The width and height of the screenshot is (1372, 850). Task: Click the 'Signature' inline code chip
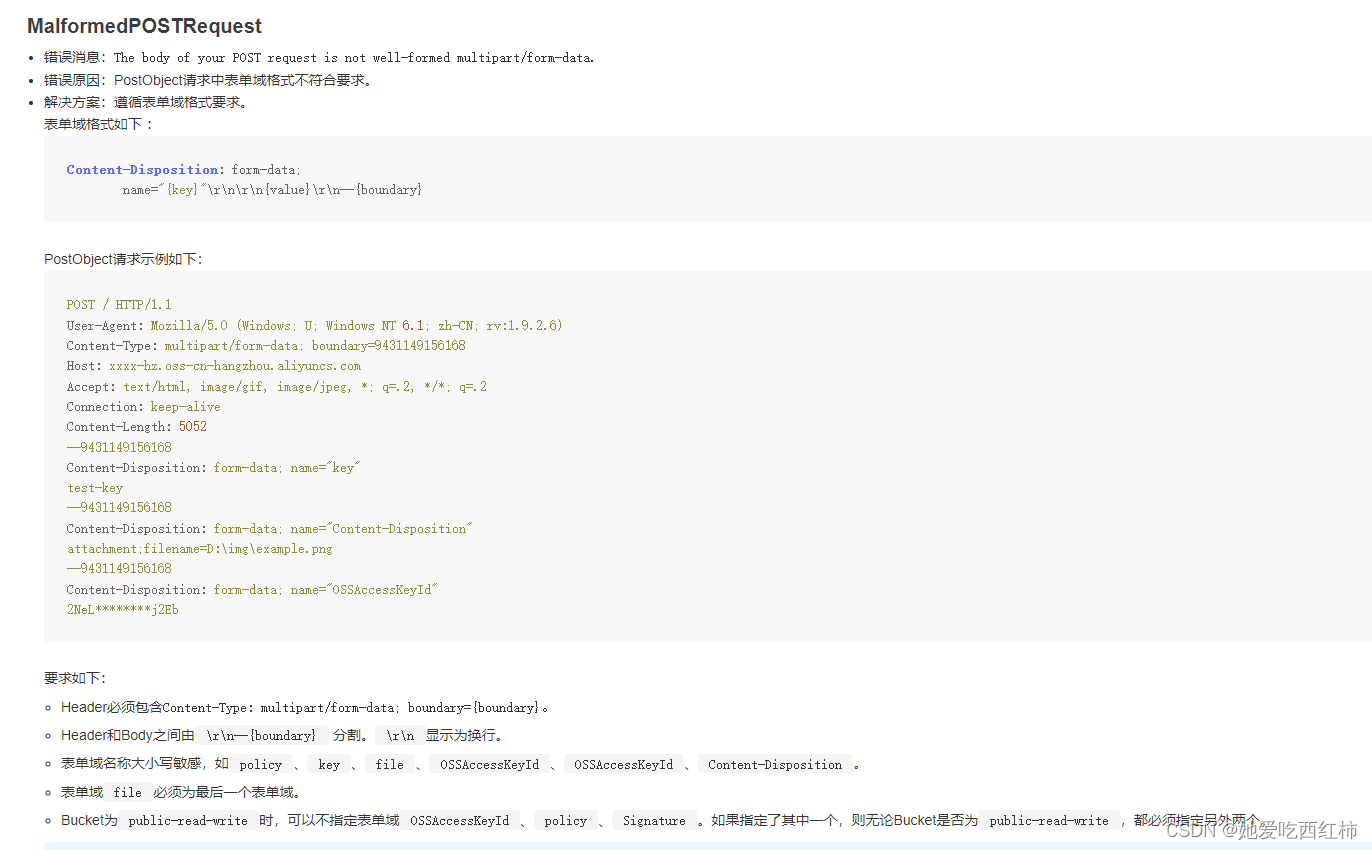(654, 820)
